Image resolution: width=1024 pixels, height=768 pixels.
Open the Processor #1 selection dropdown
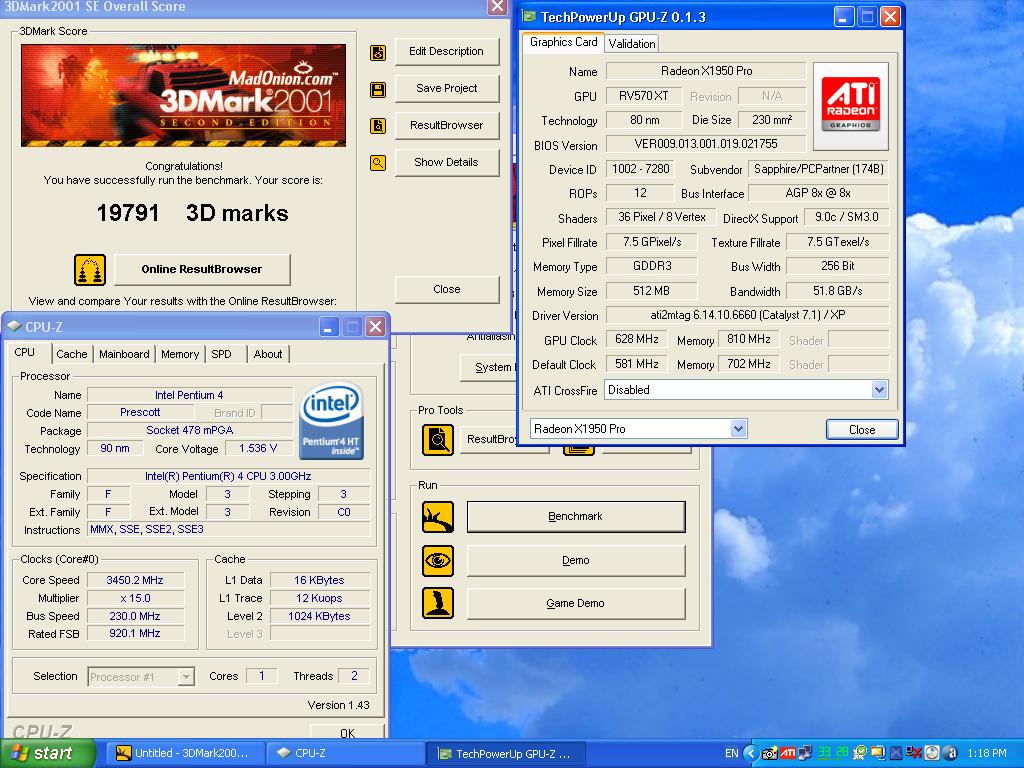pyautogui.click(x=186, y=677)
